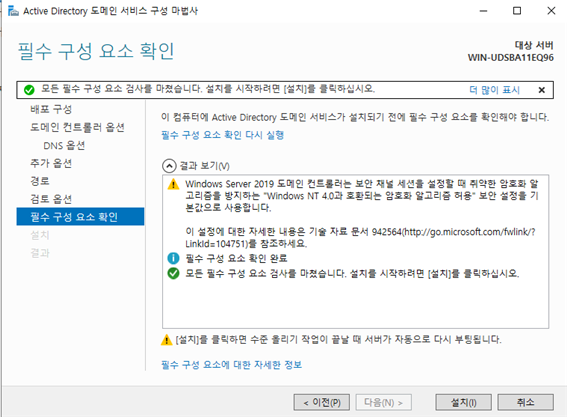Collapse the 결과 보기(V) results section
567x417 pixels.
tap(169, 166)
